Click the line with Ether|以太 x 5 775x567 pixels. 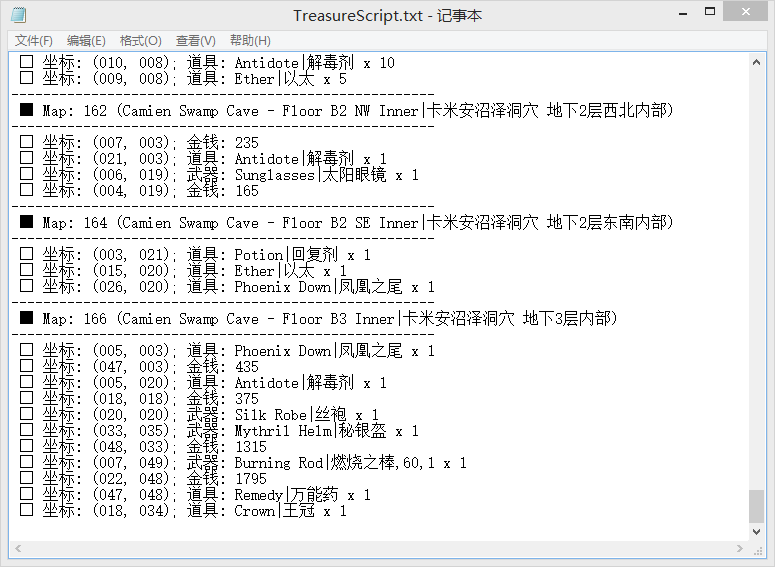tap(183, 79)
